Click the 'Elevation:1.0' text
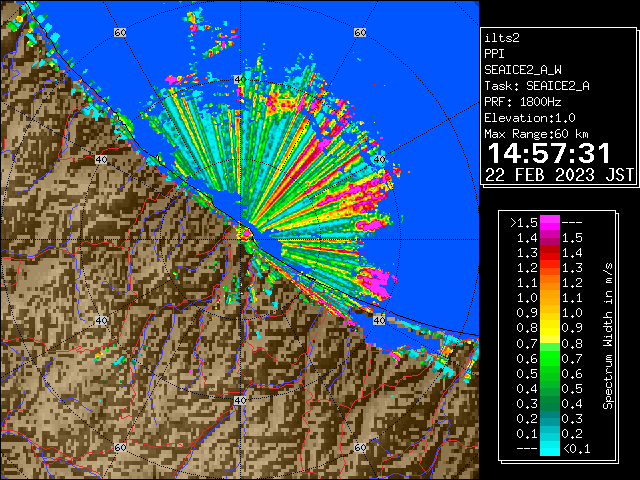640x480 pixels. [x=530, y=118]
